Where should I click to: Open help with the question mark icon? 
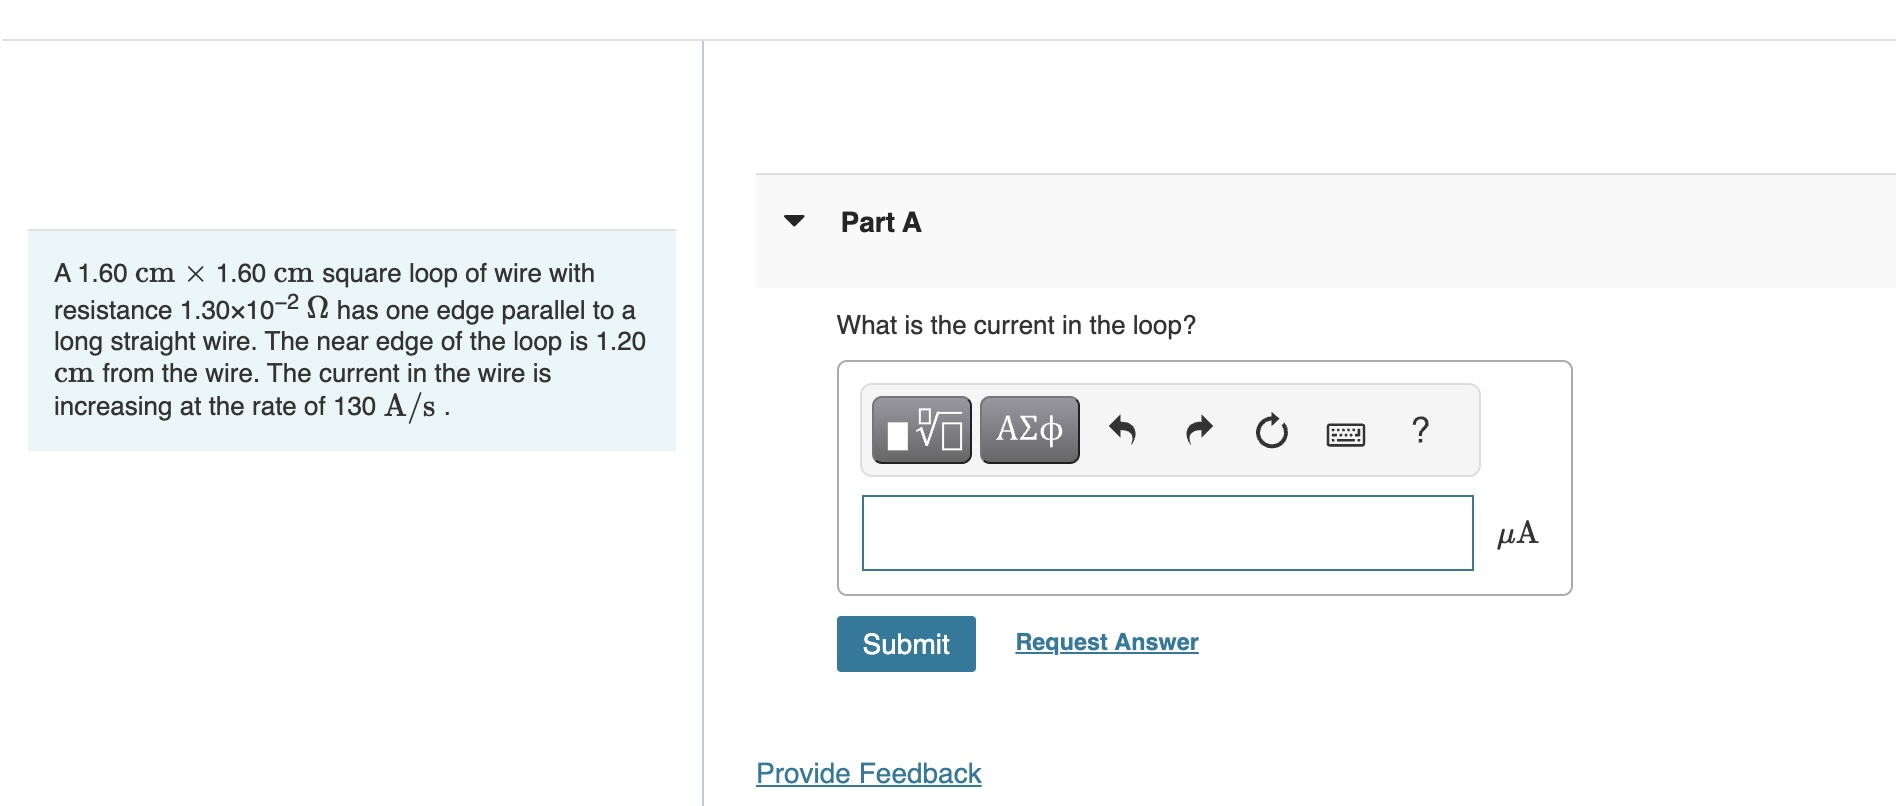[x=1420, y=430]
